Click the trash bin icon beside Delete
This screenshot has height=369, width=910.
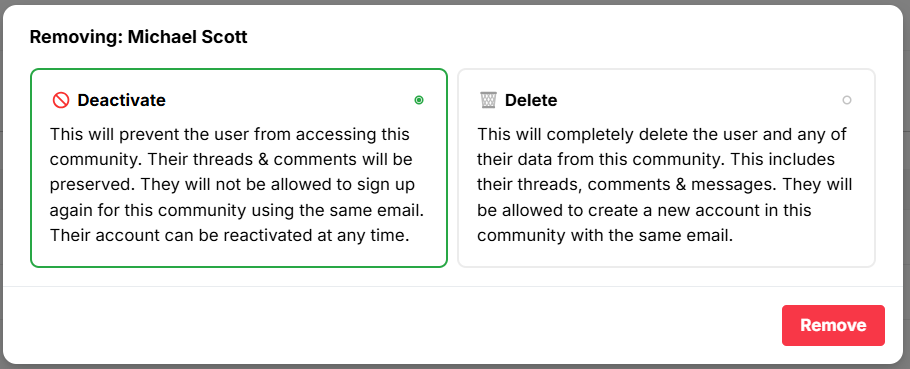click(488, 100)
